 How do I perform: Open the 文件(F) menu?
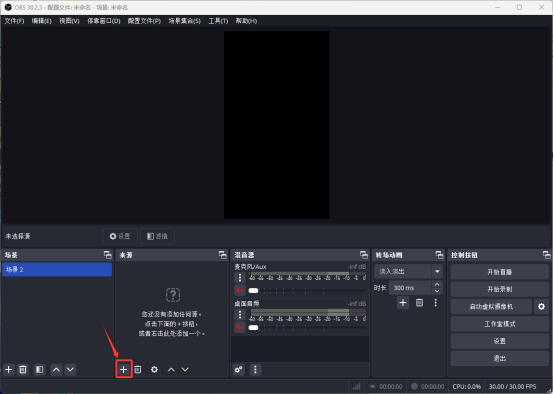14,21
